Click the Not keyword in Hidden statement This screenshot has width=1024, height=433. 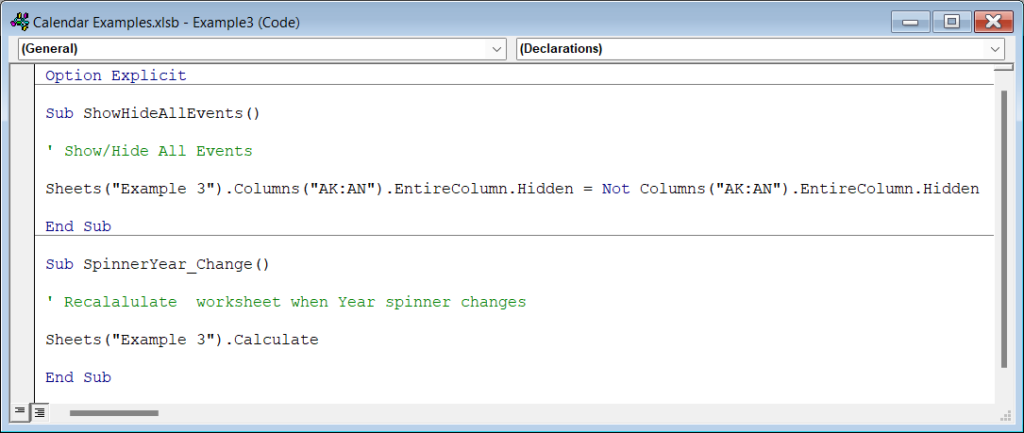[615, 189]
